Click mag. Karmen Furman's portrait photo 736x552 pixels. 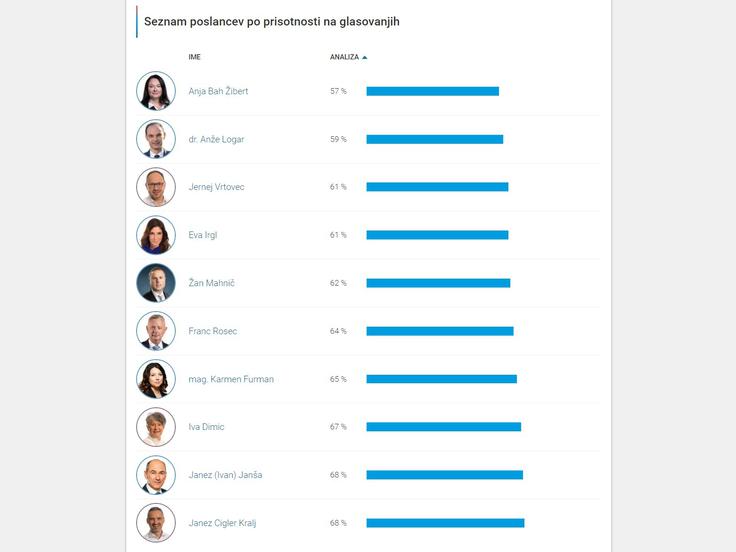tap(156, 379)
